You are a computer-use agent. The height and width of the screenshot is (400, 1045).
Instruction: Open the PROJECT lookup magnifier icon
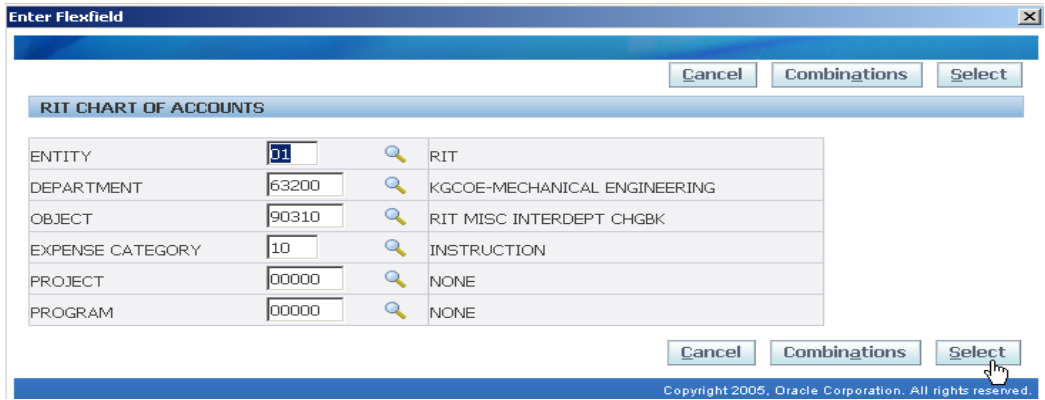pos(396,280)
